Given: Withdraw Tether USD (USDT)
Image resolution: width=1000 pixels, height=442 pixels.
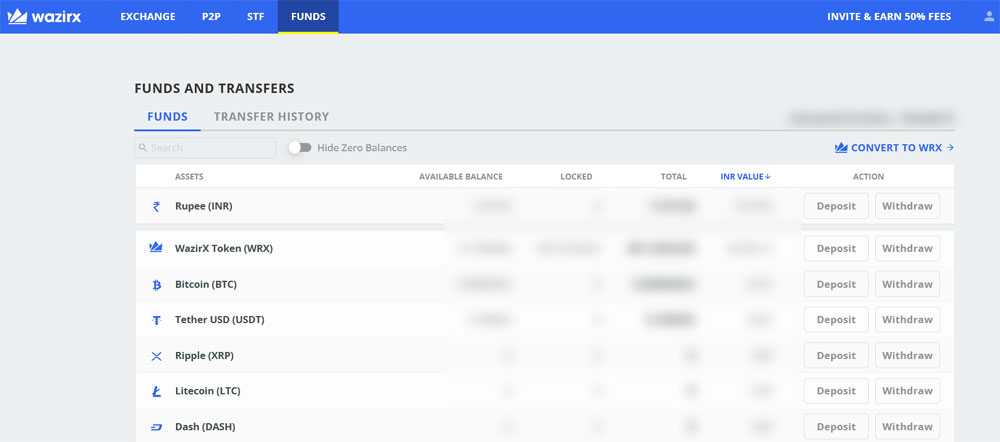Looking at the screenshot, I should [x=908, y=320].
